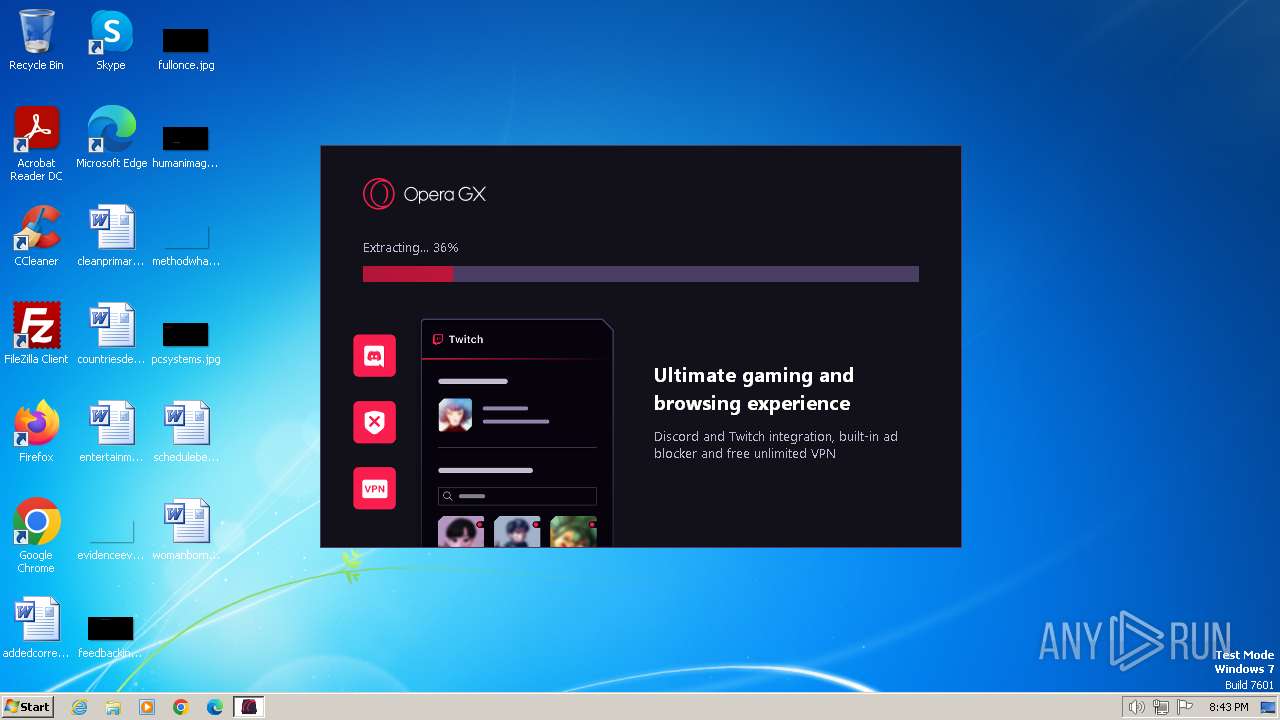Select the evidenceev... file icon
The image size is (1280, 720).
point(111,536)
